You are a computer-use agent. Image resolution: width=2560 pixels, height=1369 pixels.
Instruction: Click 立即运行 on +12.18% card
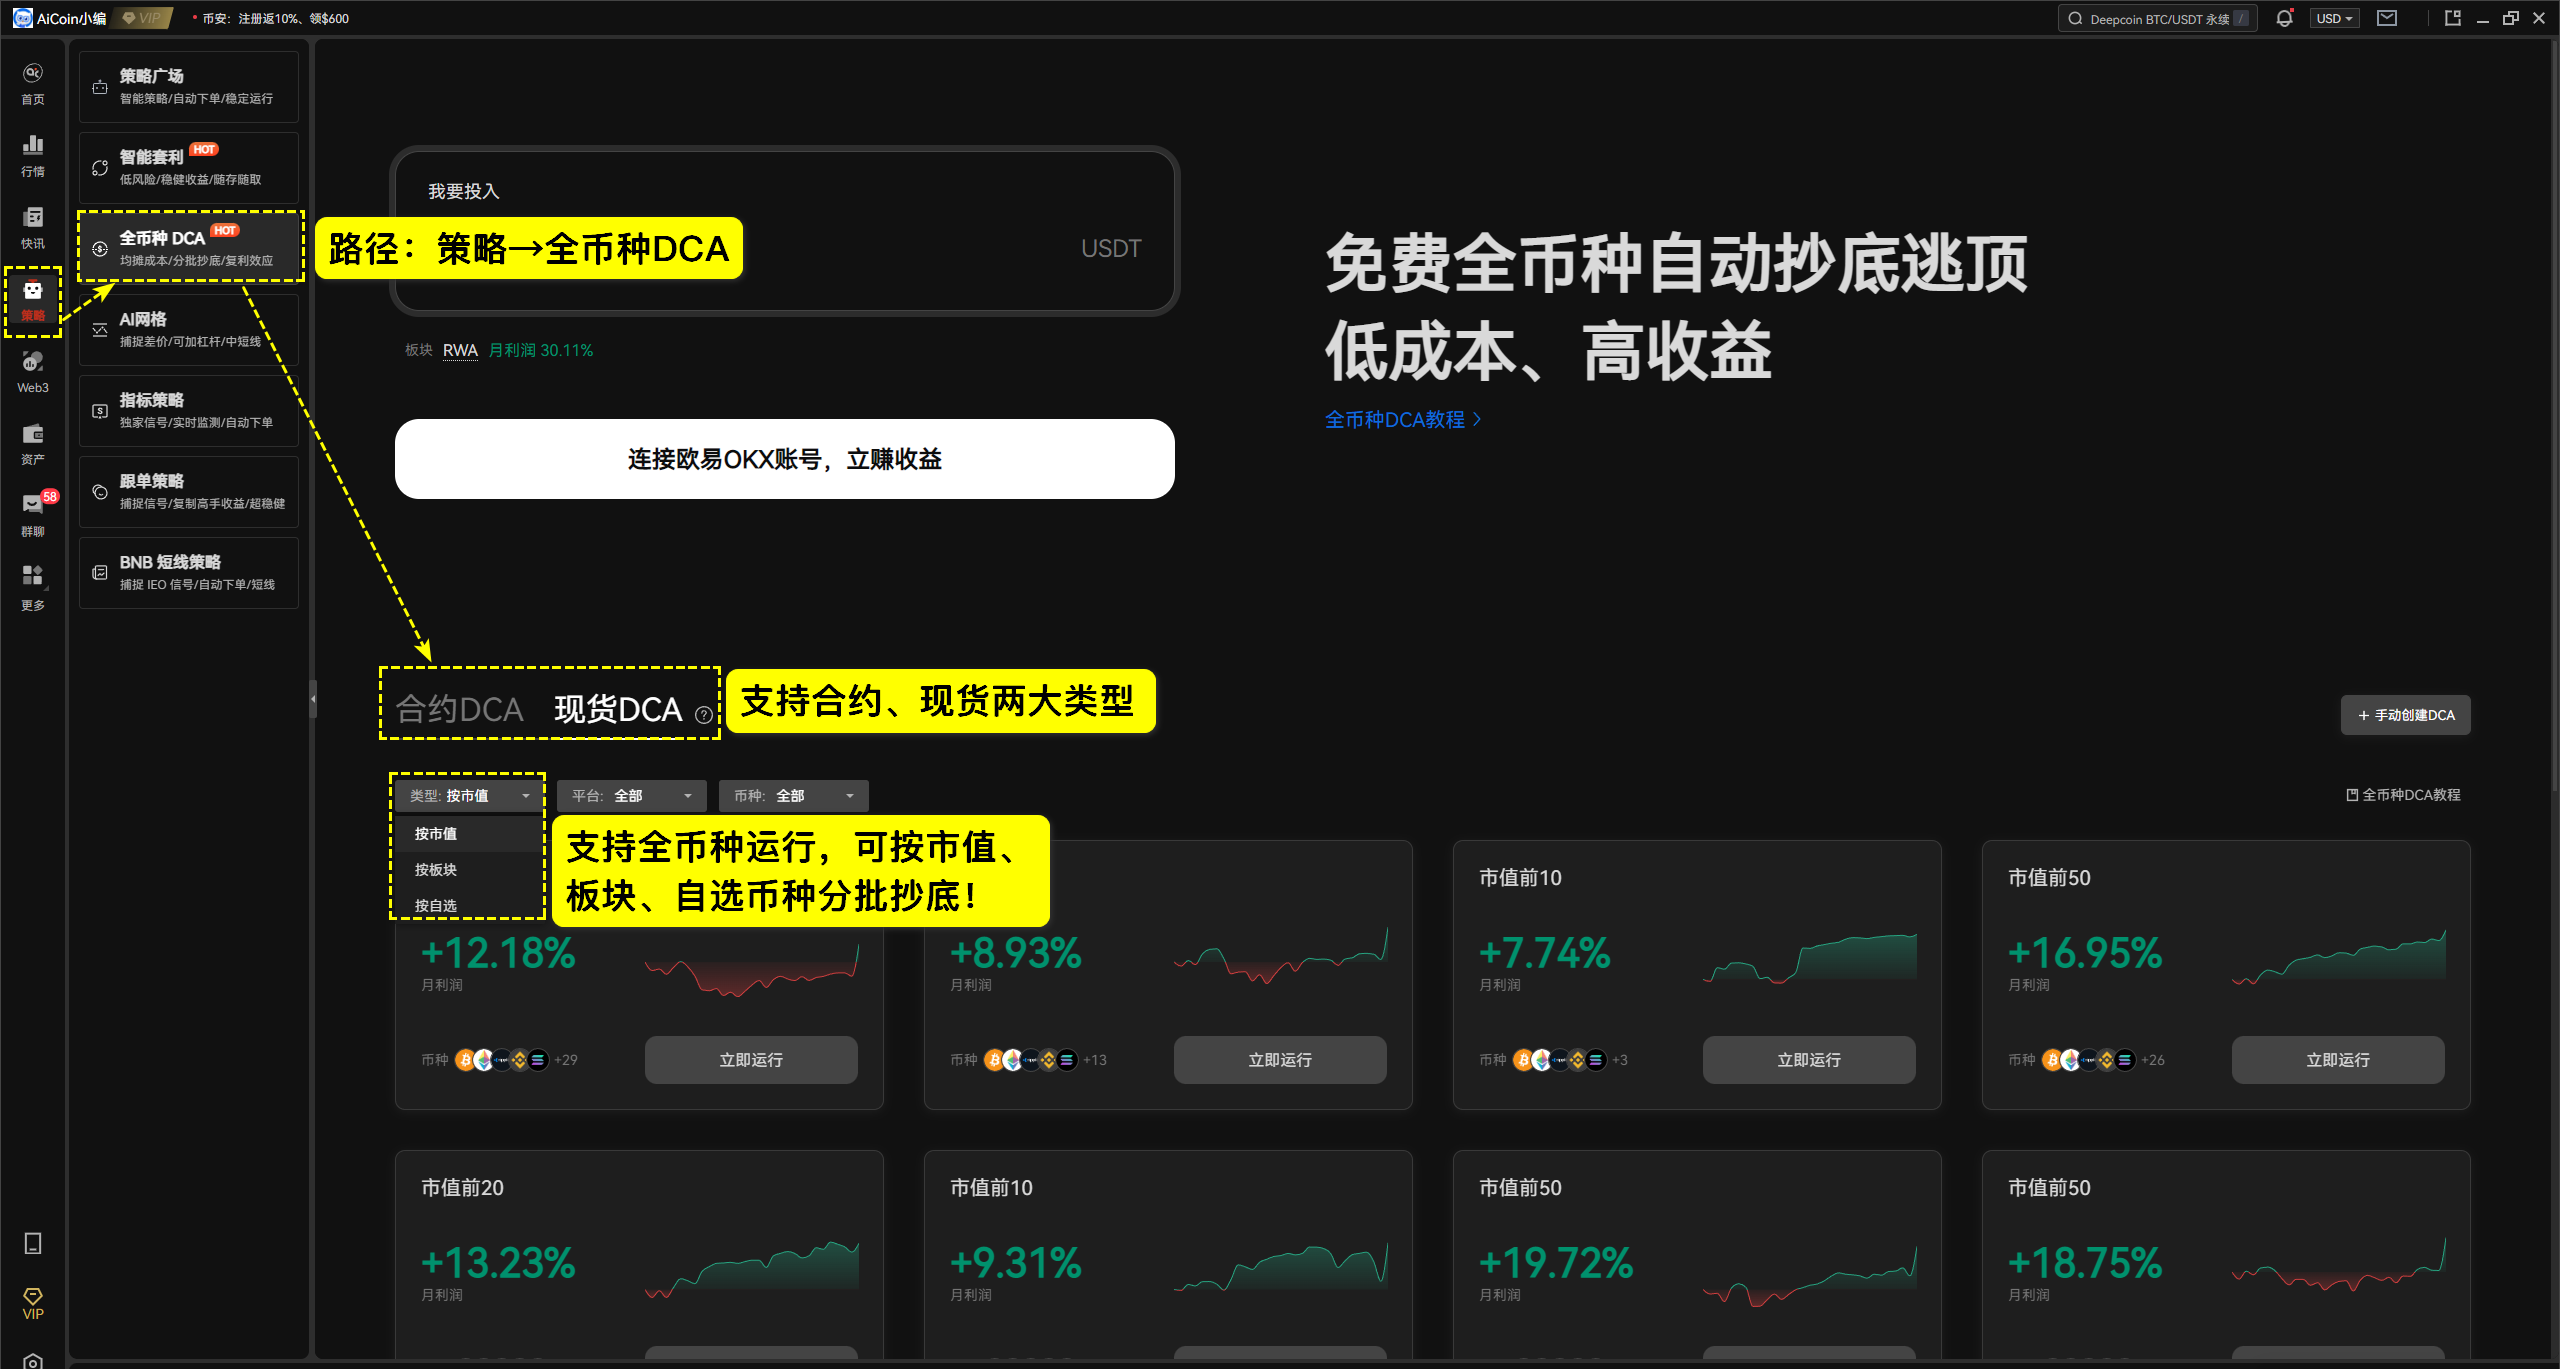coord(751,1060)
